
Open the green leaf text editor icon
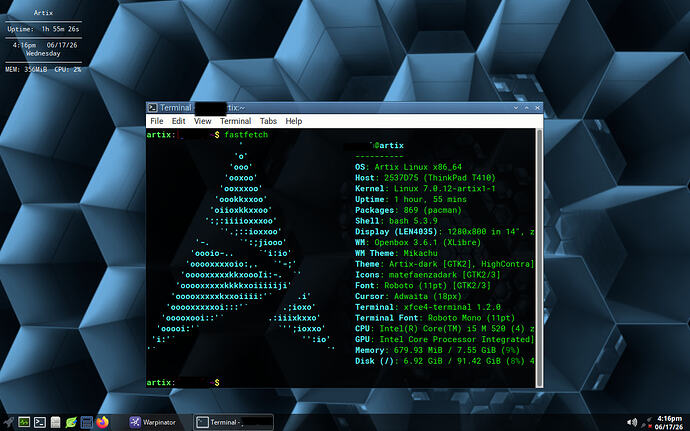pyautogui.click(x=71, y=422)
